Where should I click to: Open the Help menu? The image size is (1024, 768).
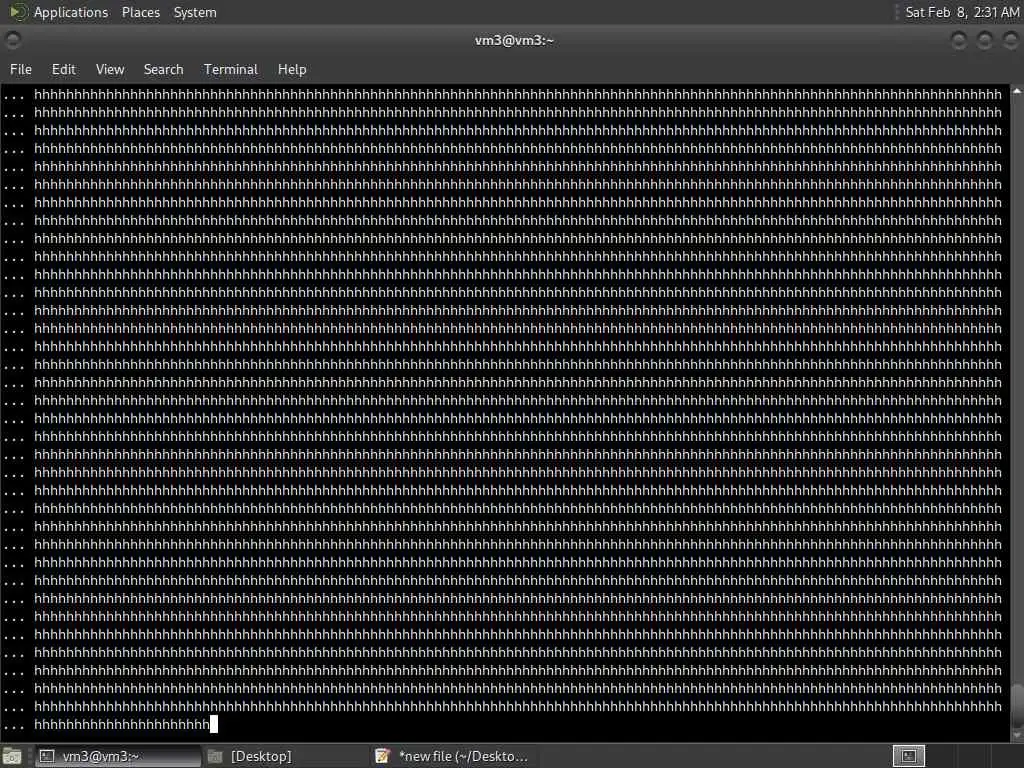click(292, 69)
